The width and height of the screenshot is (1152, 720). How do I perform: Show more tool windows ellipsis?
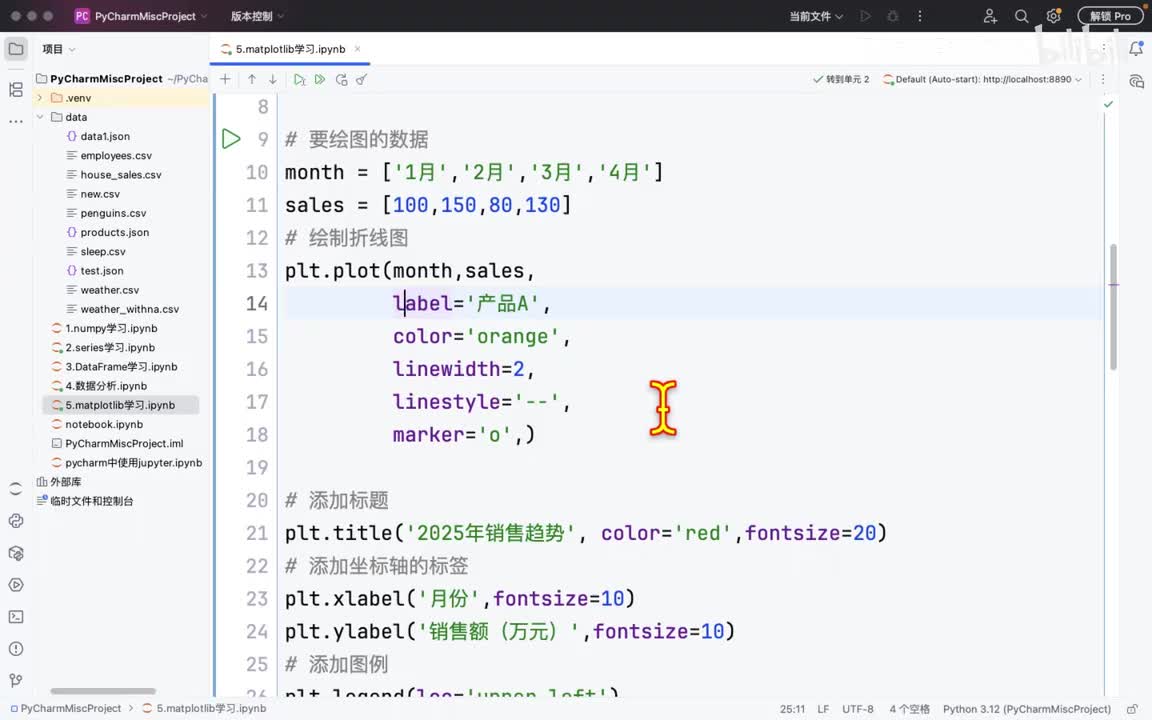tap(15, 121)
